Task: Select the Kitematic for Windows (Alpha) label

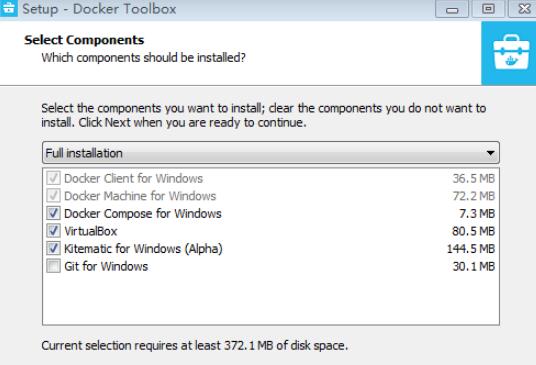Action: tap(143, 249)
